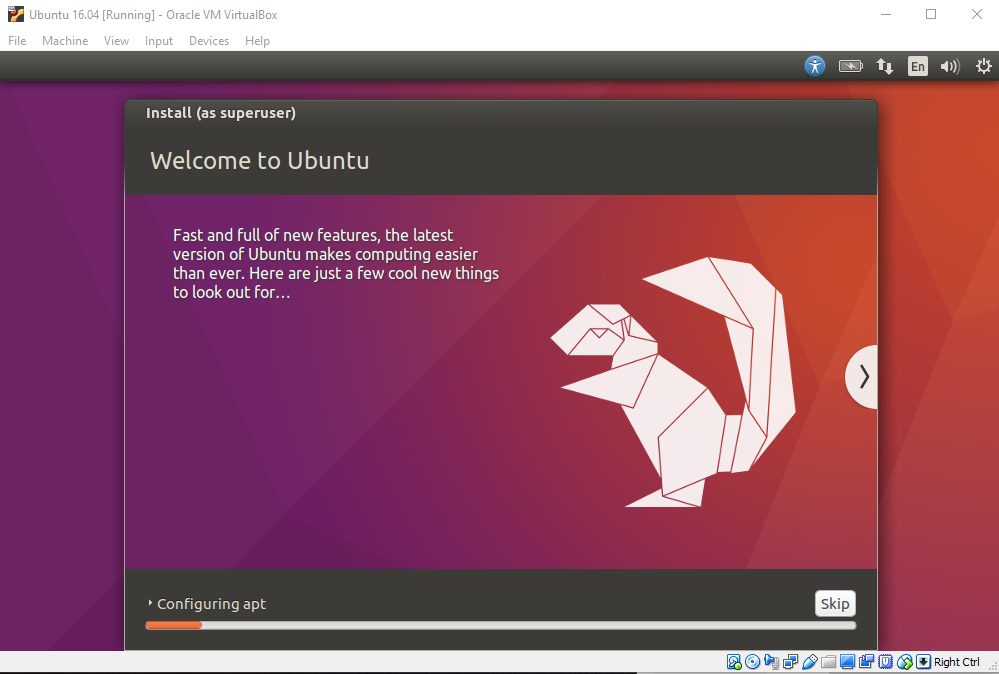Click the sound volume indicator
The width and height of the screenshot is (999, 674).
949,66
